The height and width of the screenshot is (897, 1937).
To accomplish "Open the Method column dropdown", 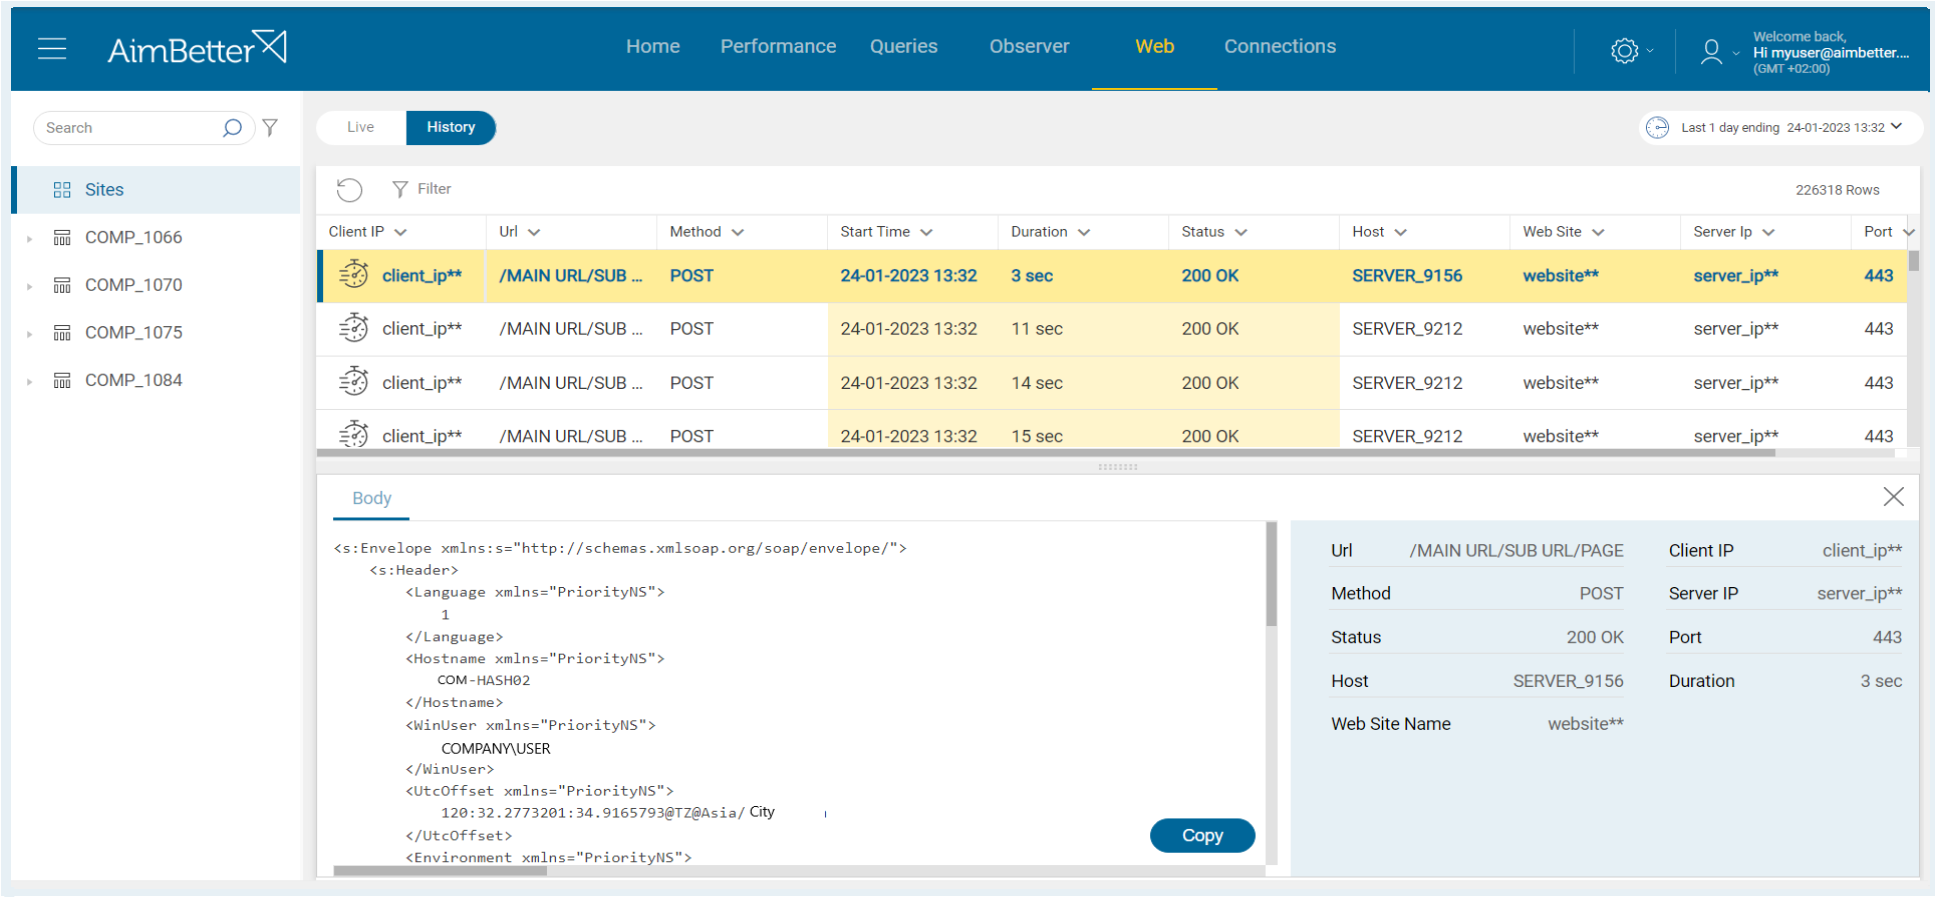I will [738, 232].
